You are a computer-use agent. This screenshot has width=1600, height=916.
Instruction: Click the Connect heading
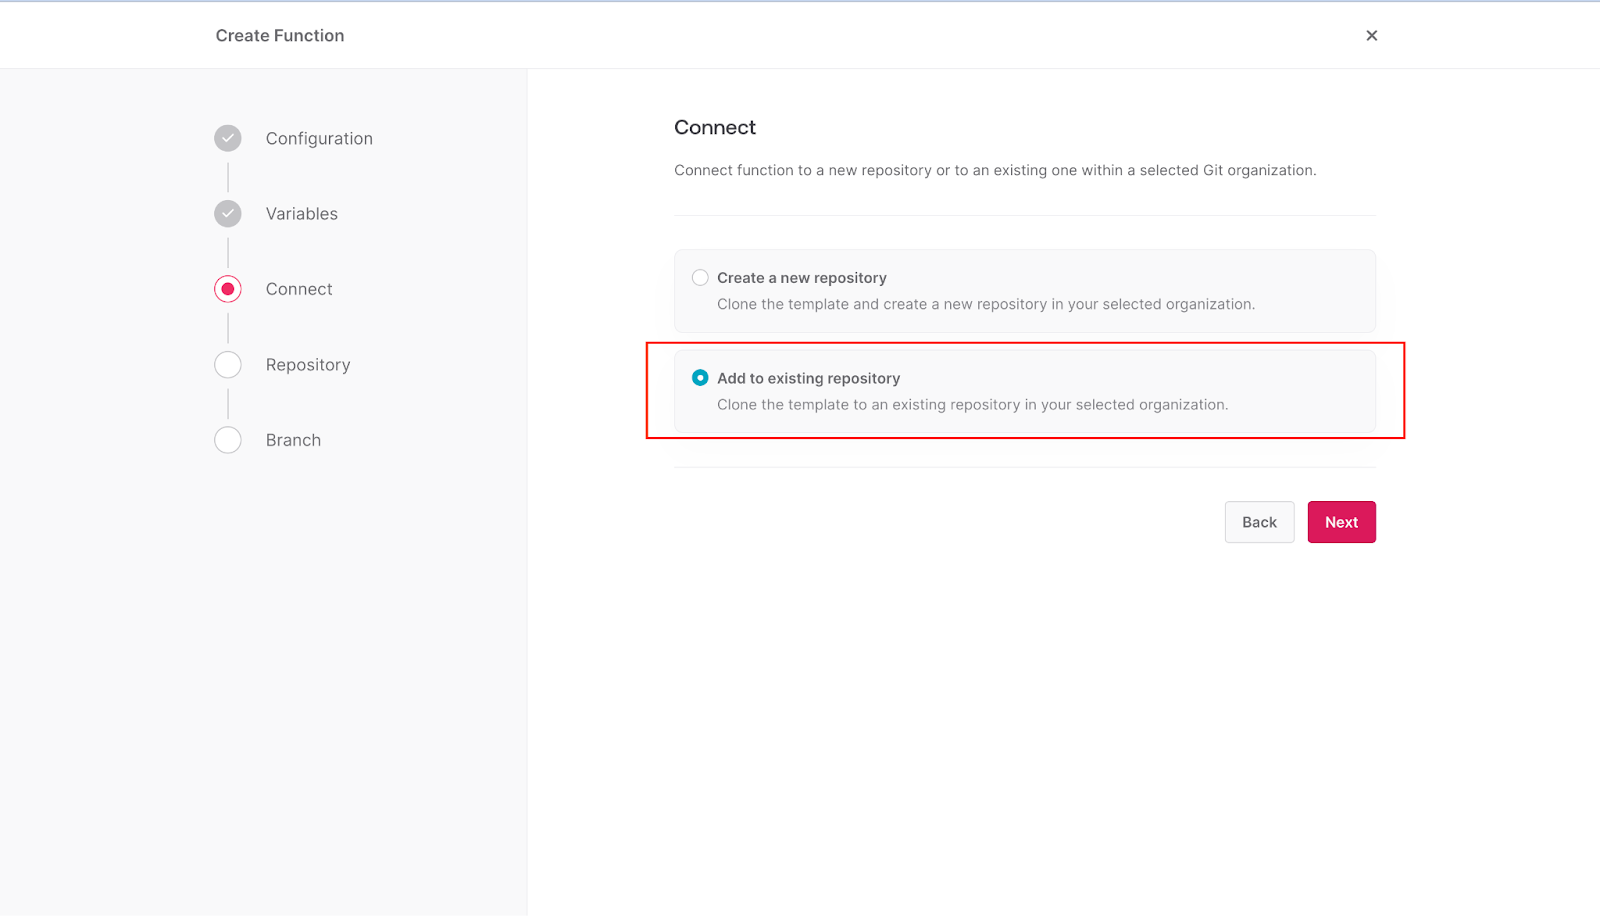(x=715, y=127)
